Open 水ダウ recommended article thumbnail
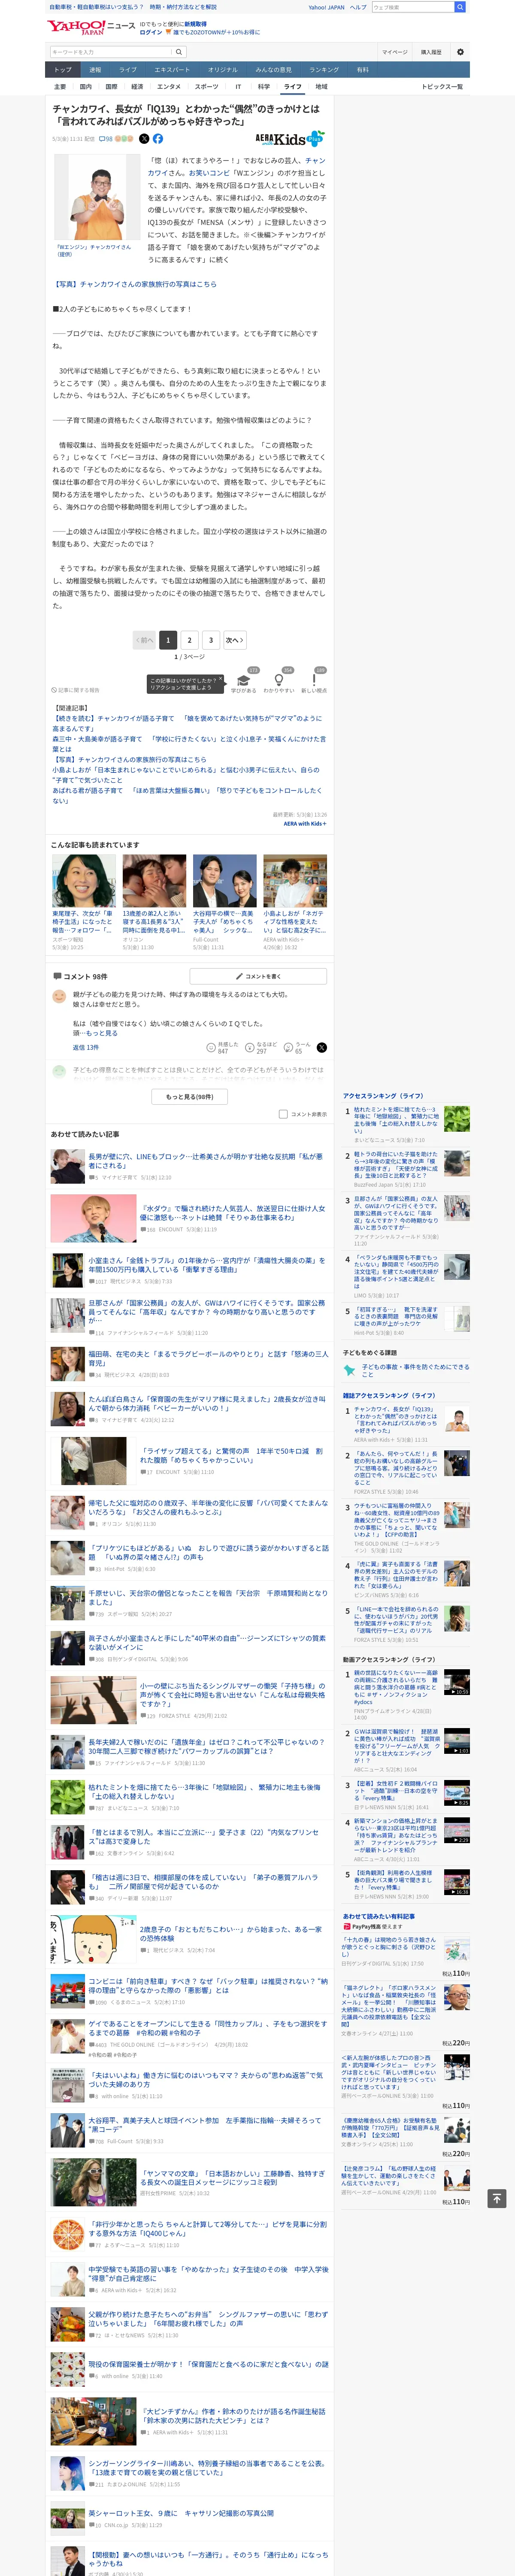 pos(93,1217)
